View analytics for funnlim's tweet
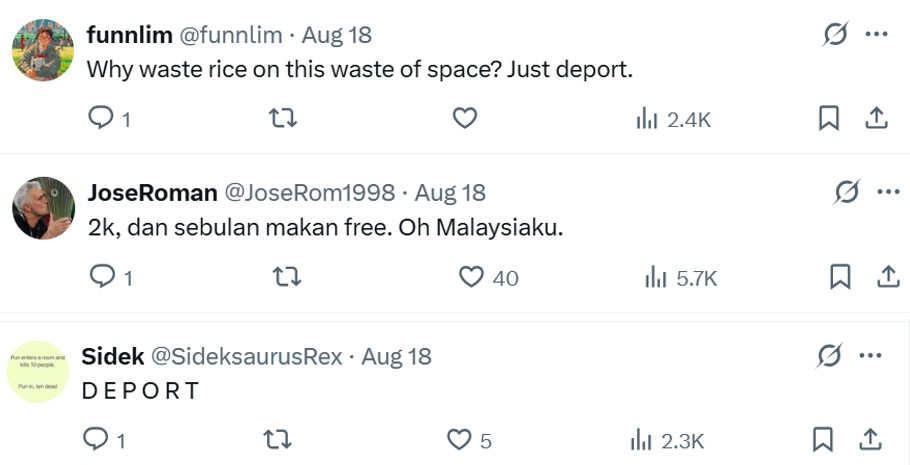This screenshot has height=465, width=910. pyautogui.click(x=673, y=120)
